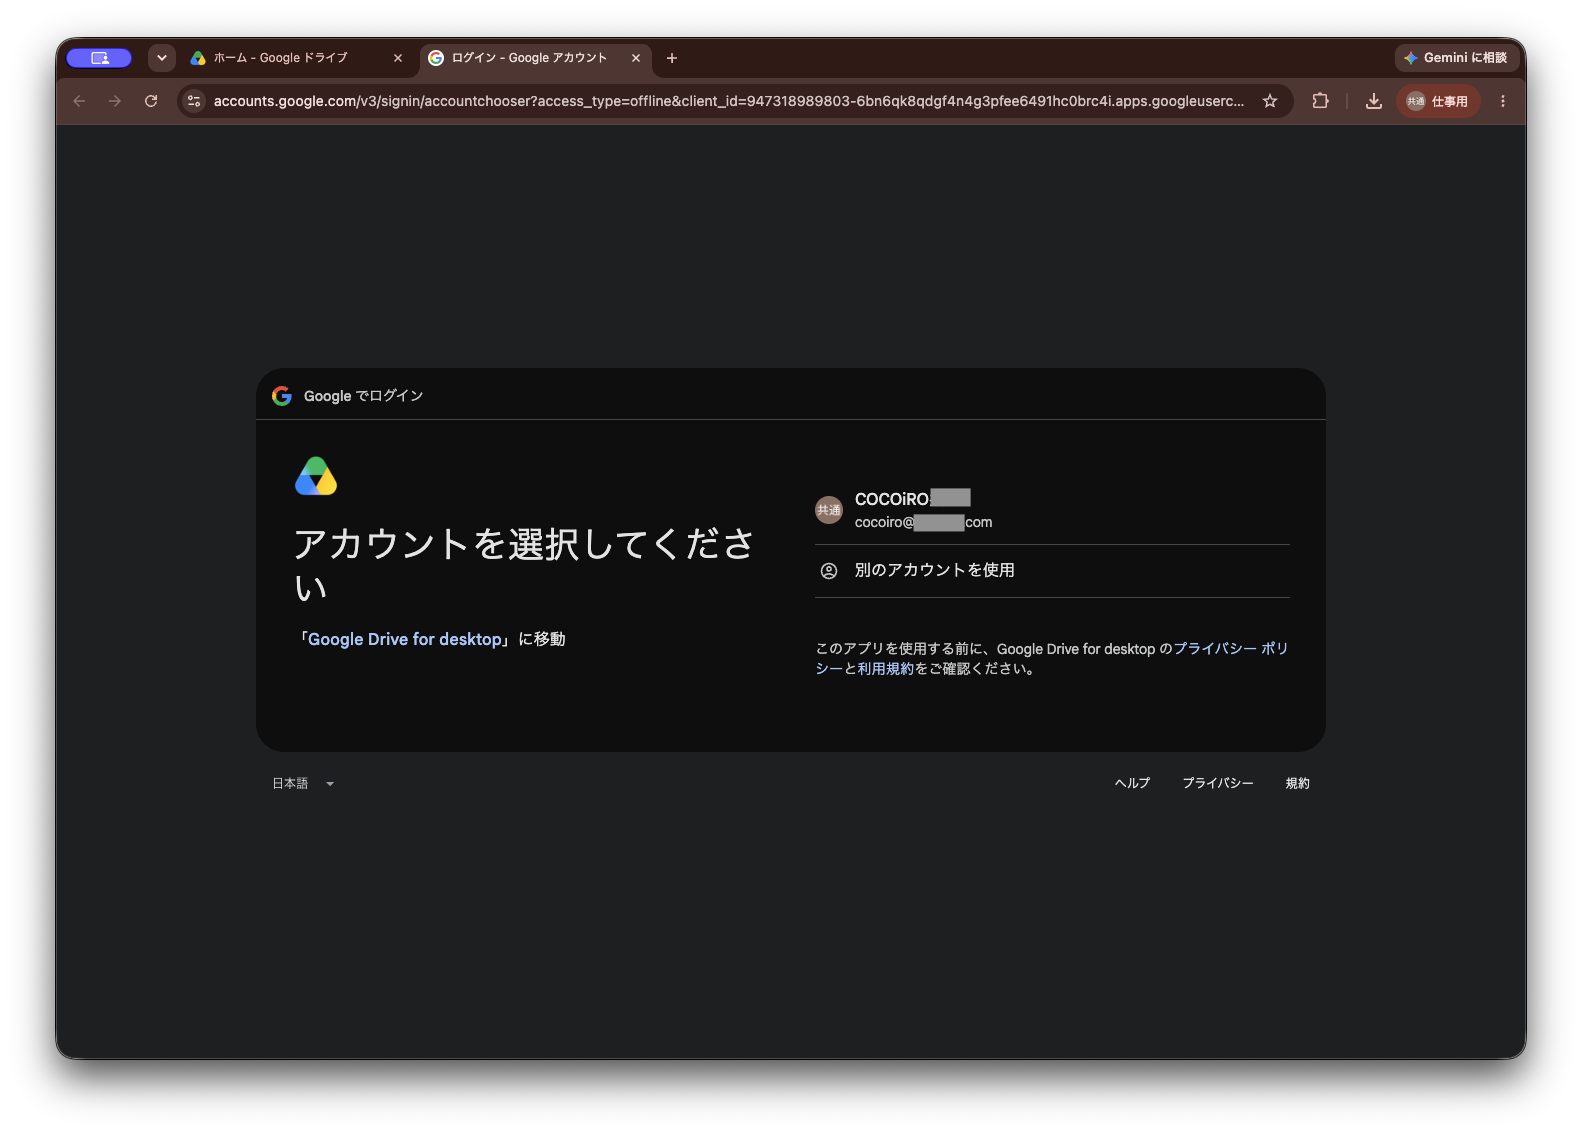
Task: Choose the COCOiRO account
Action: pos(1052,510)
